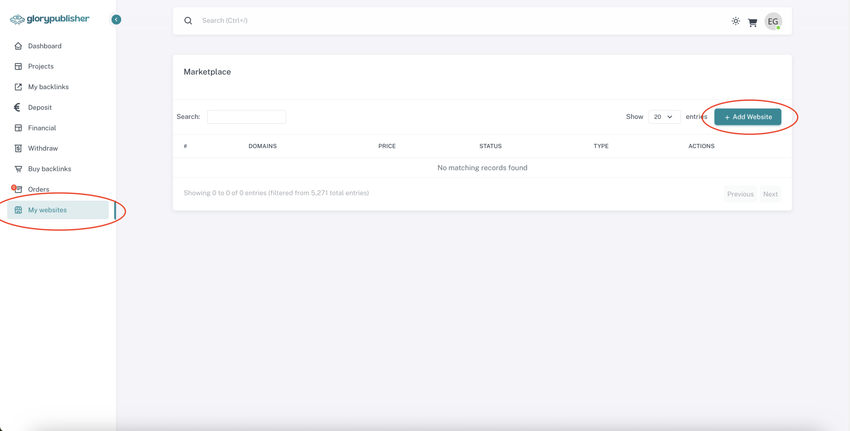850x431 pixels.
Task: Click the Marketplace heading text
Action: tap(207, 72)
